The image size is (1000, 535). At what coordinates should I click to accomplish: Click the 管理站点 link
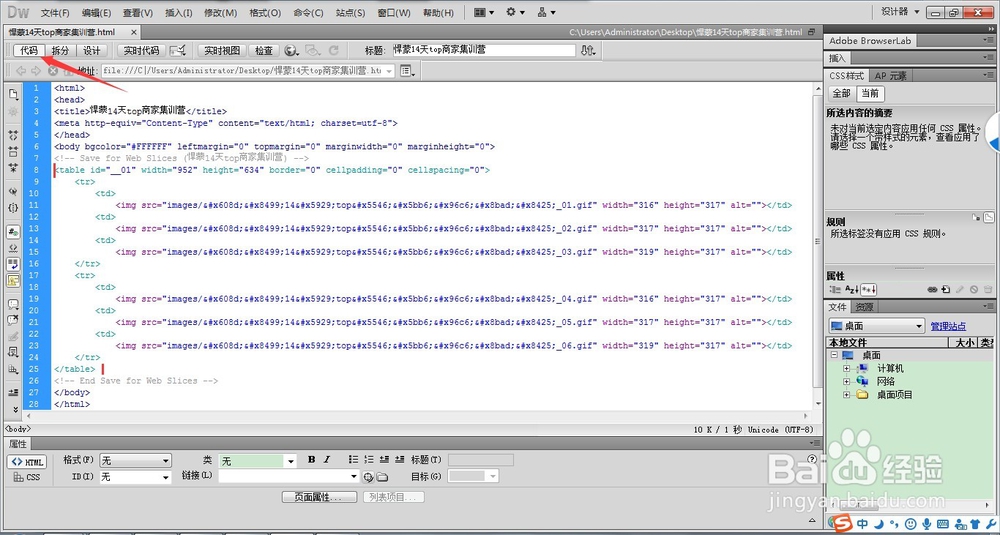point(948,326)
